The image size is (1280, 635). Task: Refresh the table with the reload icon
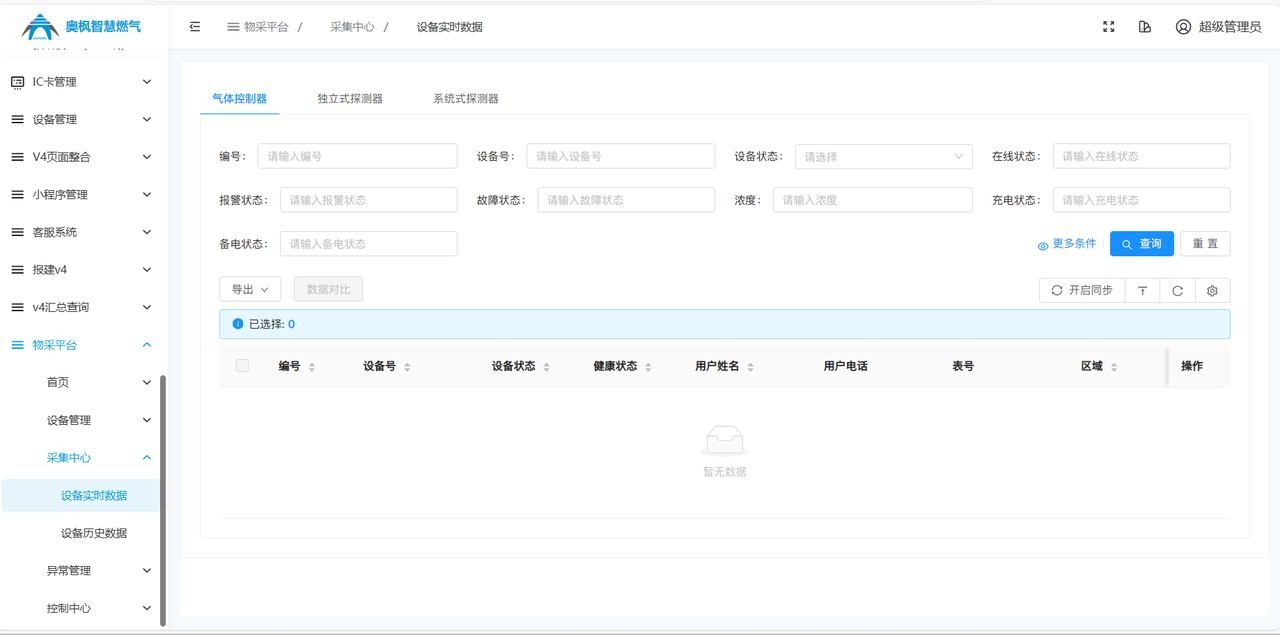[x=1177, y=291]
